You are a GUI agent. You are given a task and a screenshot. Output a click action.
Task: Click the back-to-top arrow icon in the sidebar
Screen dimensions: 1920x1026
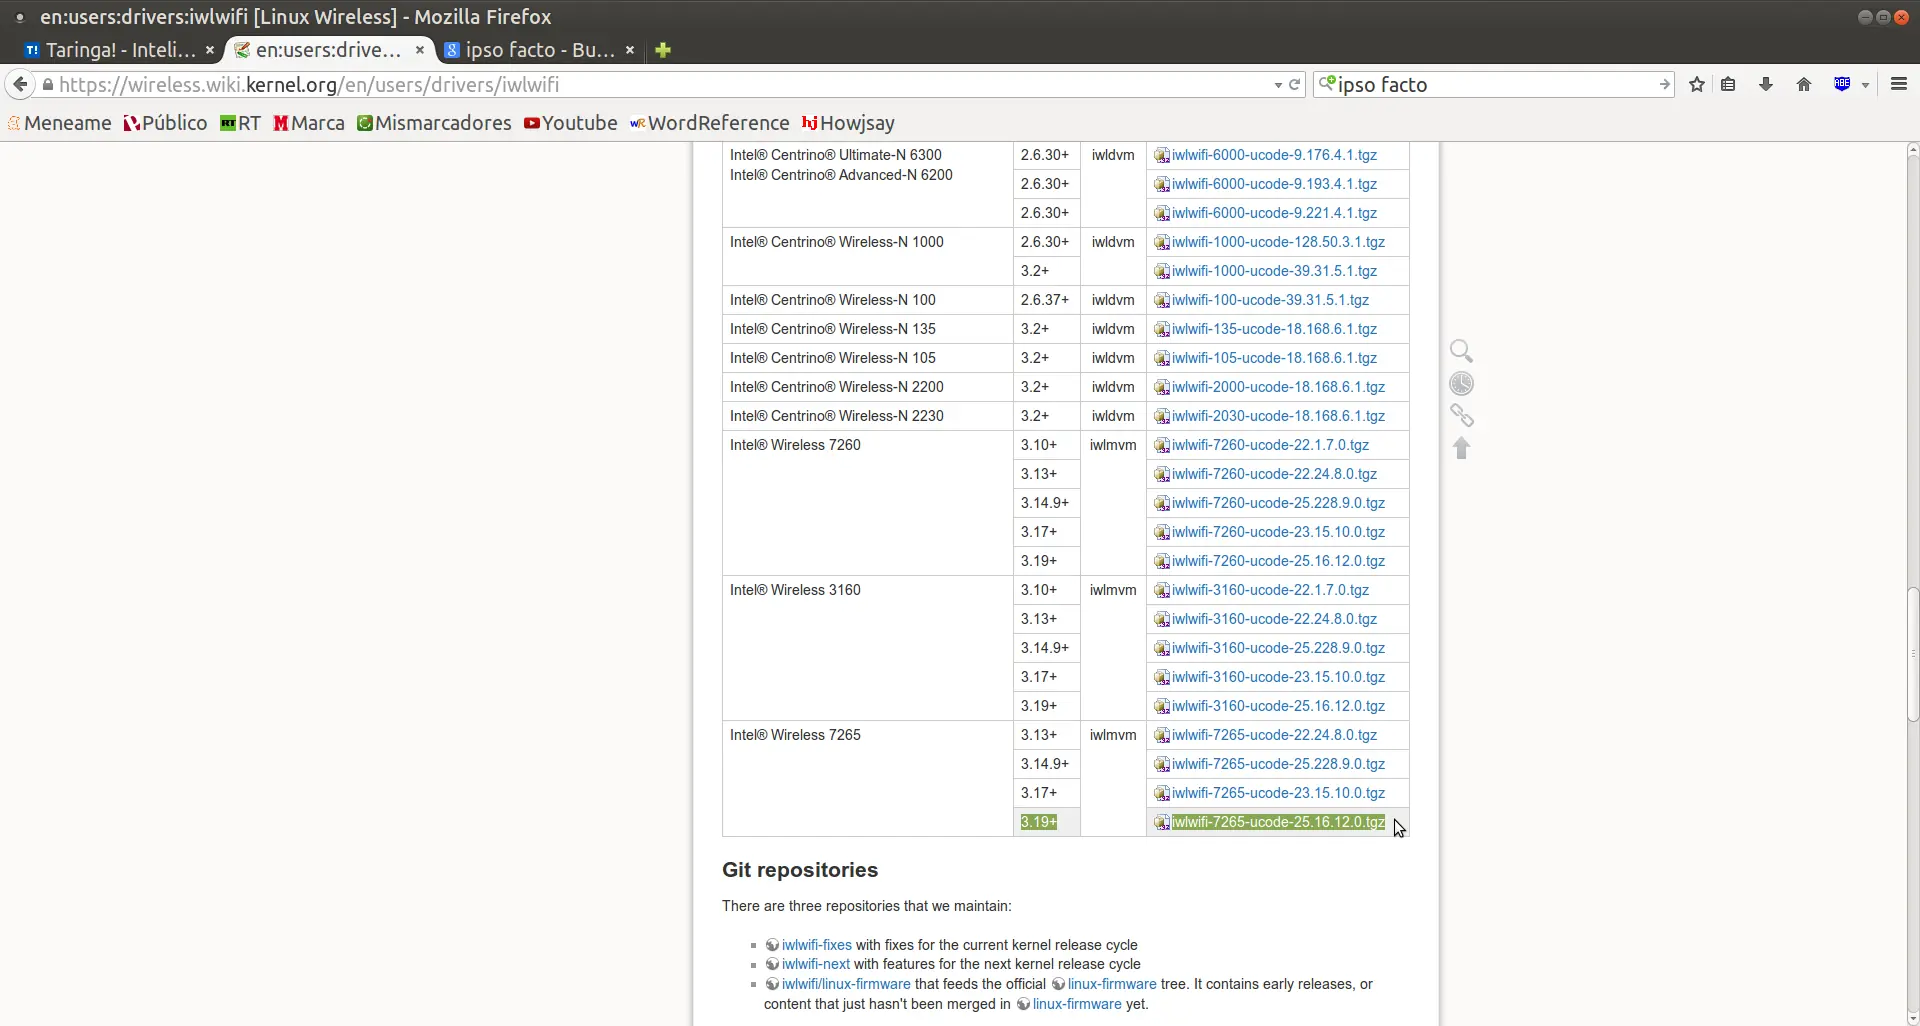[1461, 448]
